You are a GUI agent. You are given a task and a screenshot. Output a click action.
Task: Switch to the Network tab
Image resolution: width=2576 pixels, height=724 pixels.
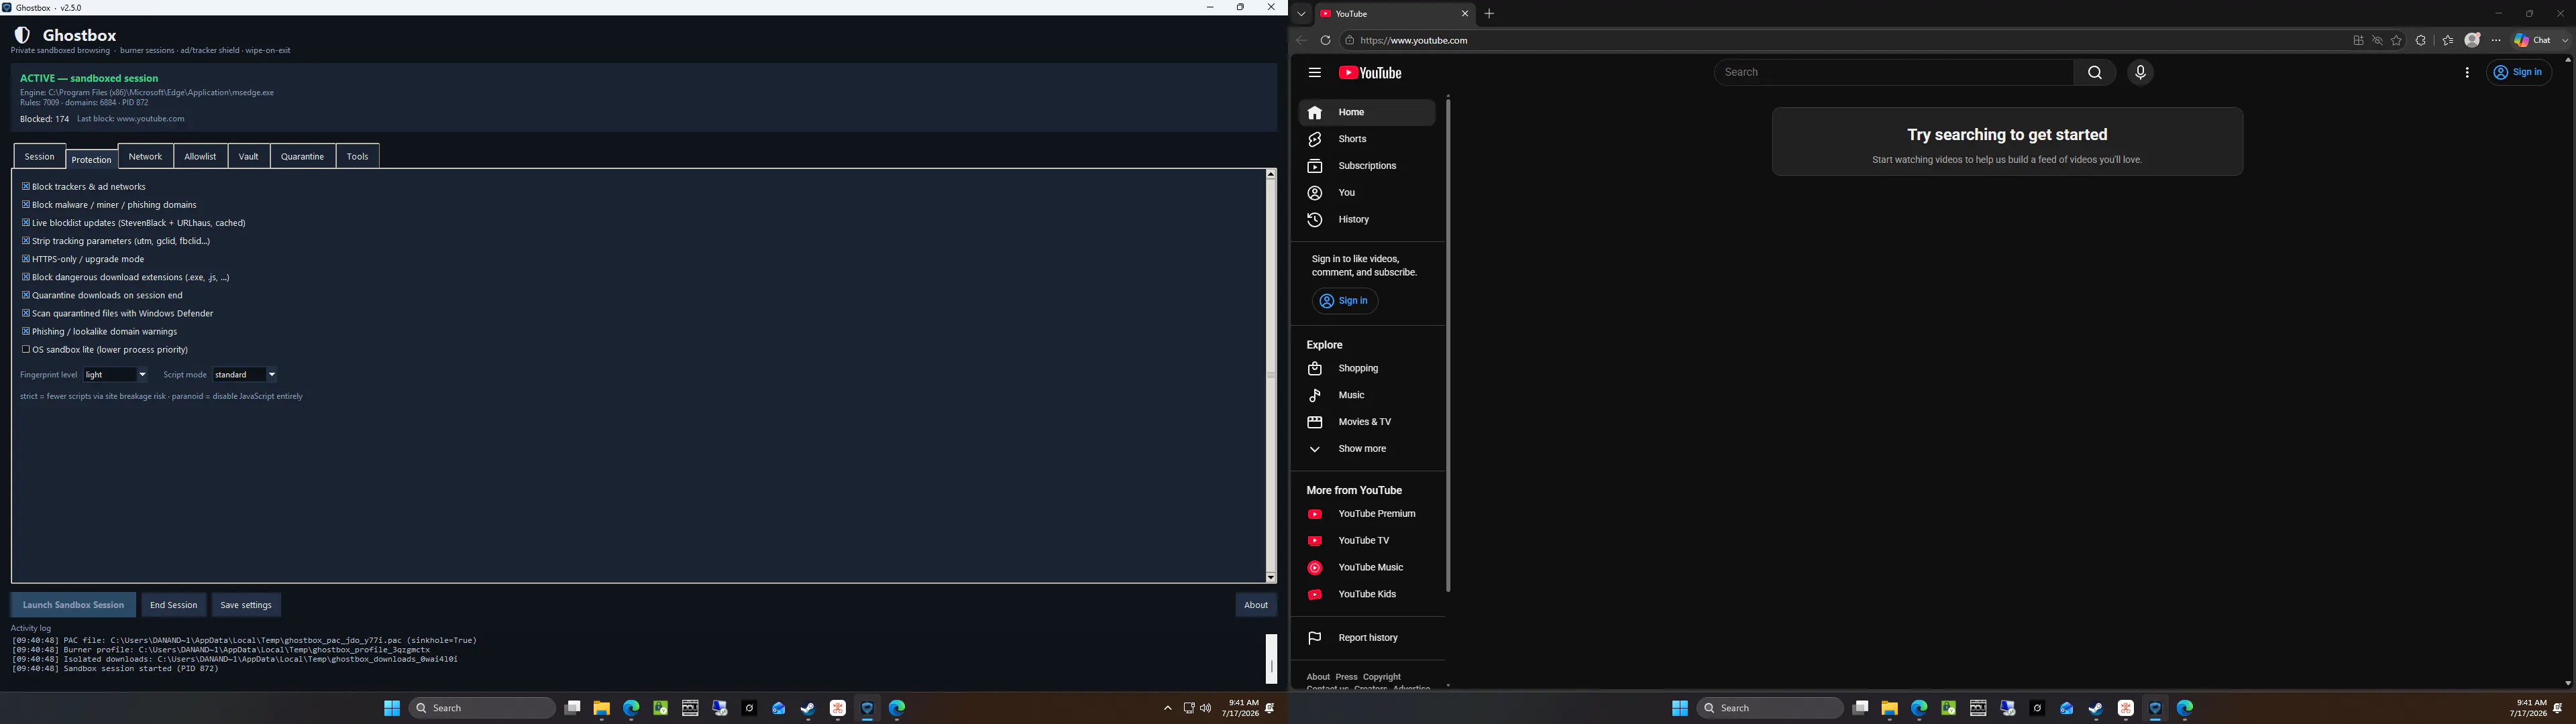(x=145, y=156)
